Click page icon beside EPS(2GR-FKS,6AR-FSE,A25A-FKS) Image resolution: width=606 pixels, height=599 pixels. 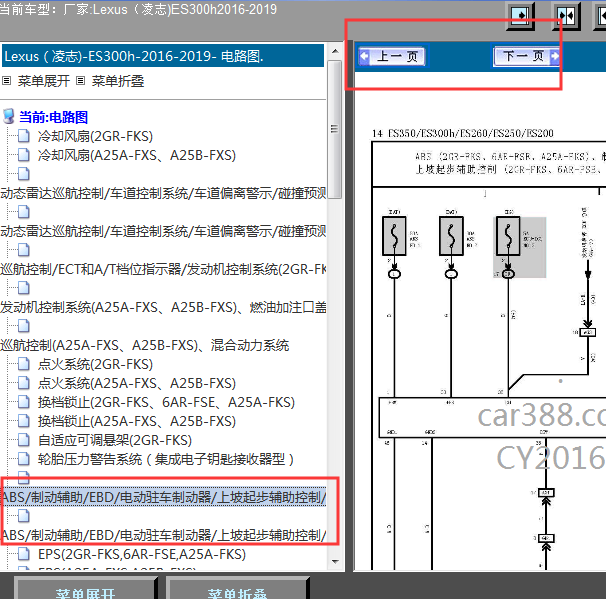(x=24, y=554)
